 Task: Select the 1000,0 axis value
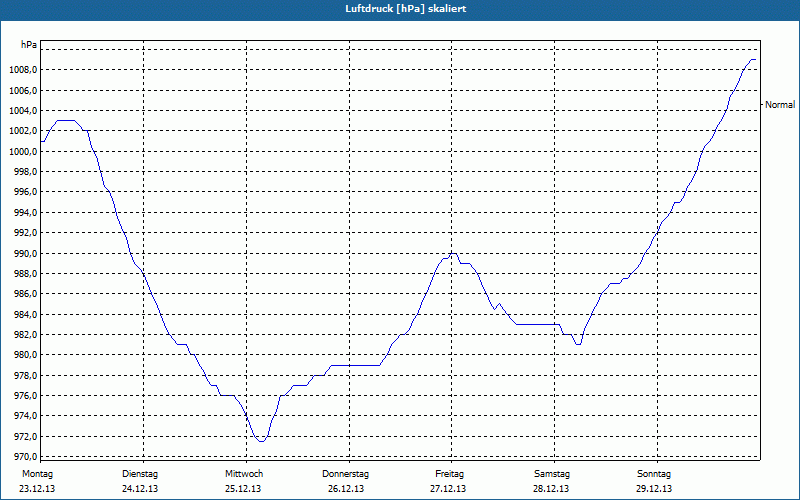coord(22,152)
